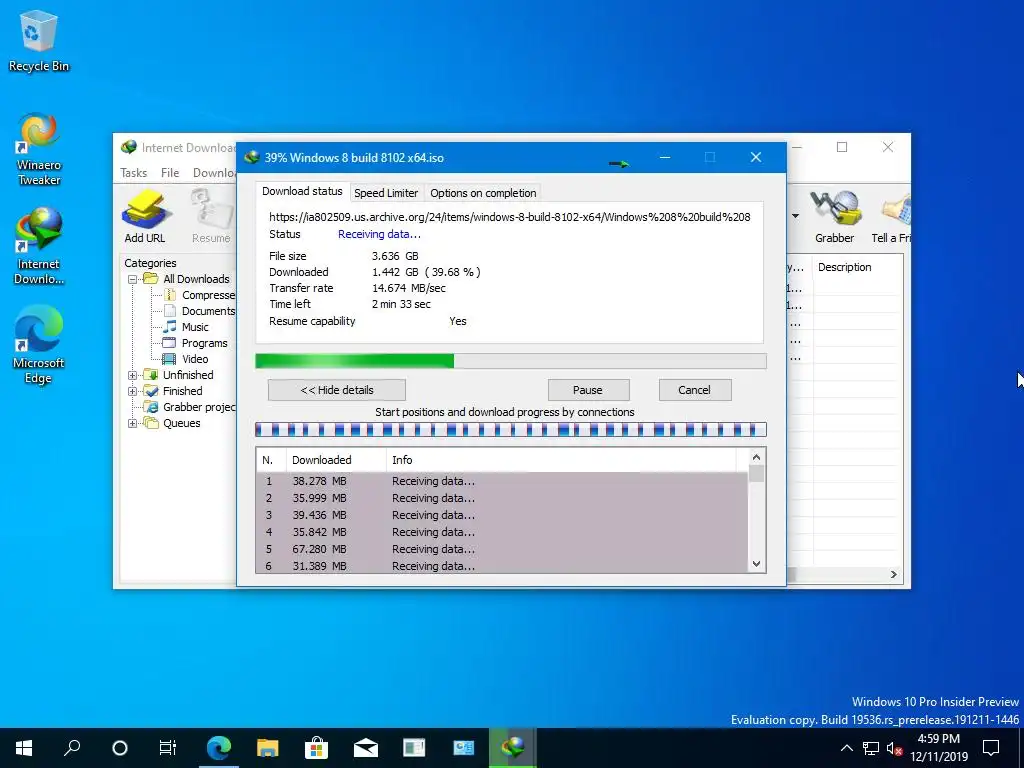The image size is (1024, 768).
Task: Select the Documents category
Action: pyautogui.click(x=200, y=311)
